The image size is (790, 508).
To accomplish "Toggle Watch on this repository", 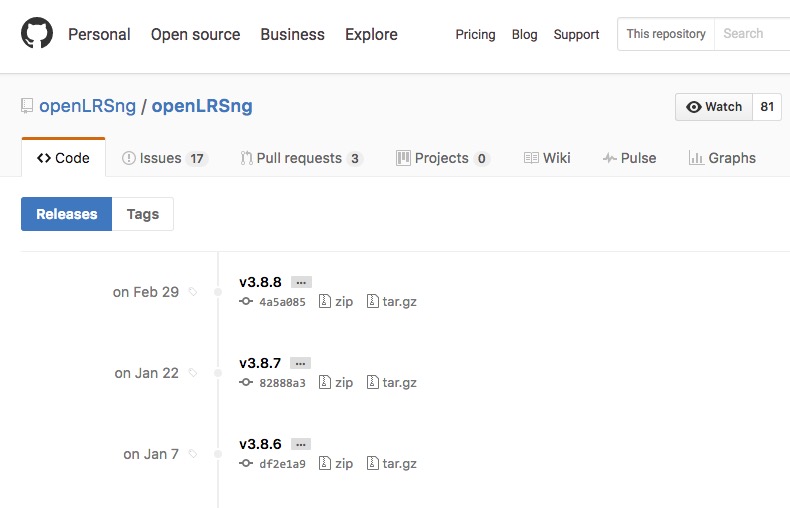I will pos(714,107).
